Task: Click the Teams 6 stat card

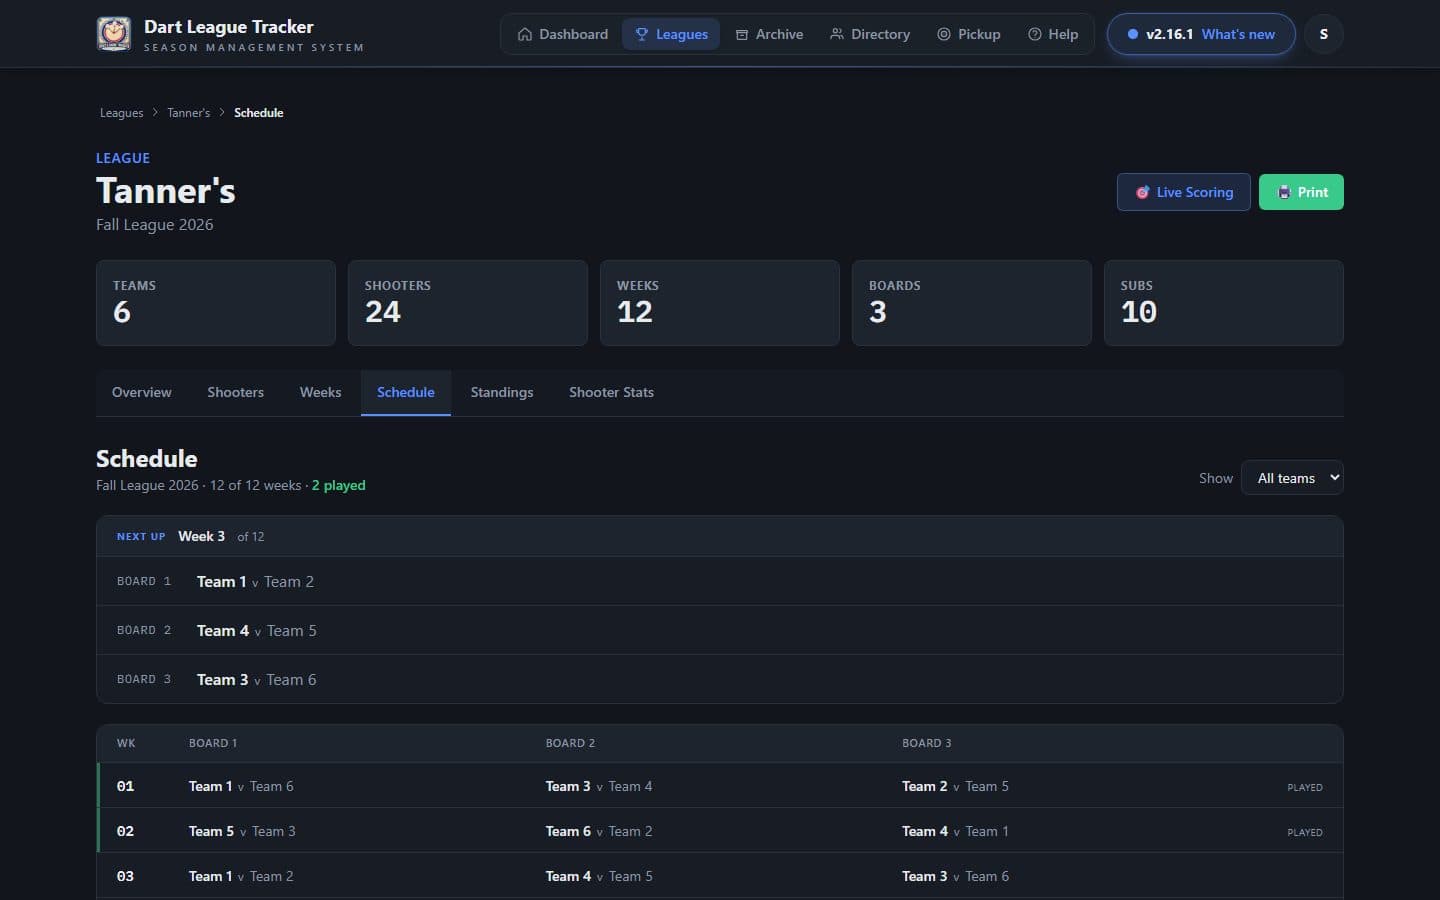Action: [x=215, y=303]
